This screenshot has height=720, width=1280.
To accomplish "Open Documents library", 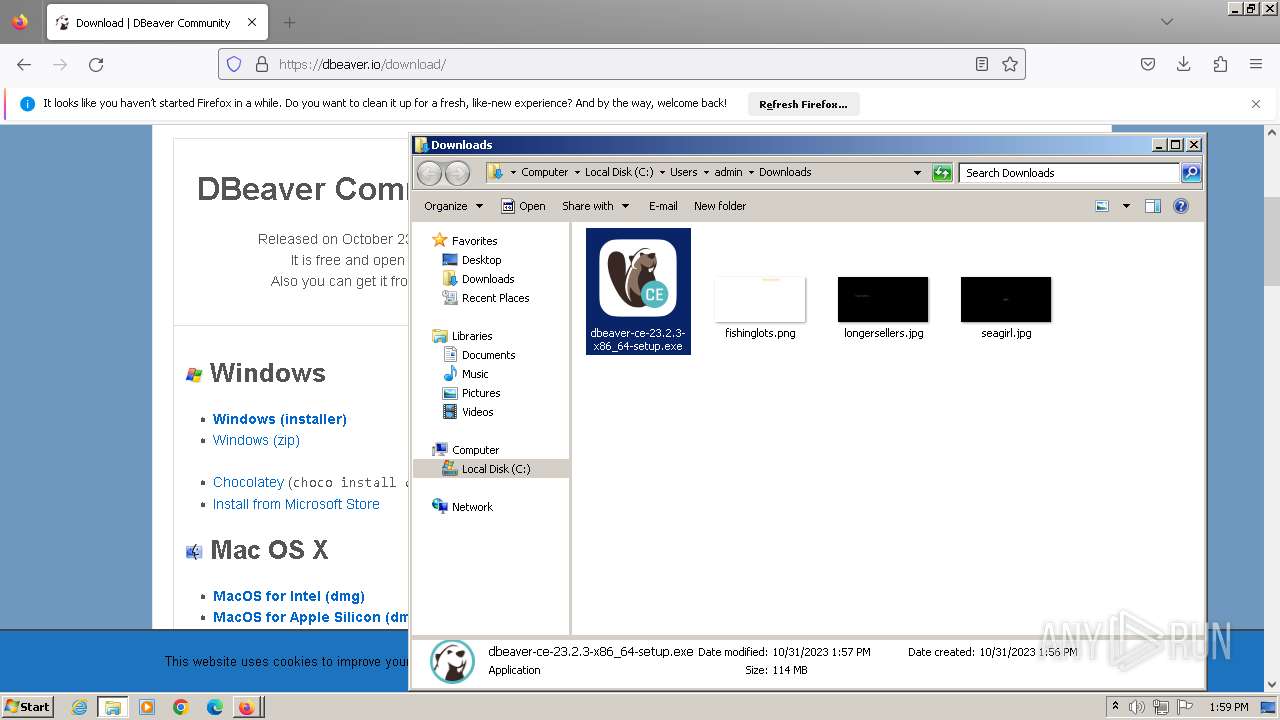I will click(479, 355).
